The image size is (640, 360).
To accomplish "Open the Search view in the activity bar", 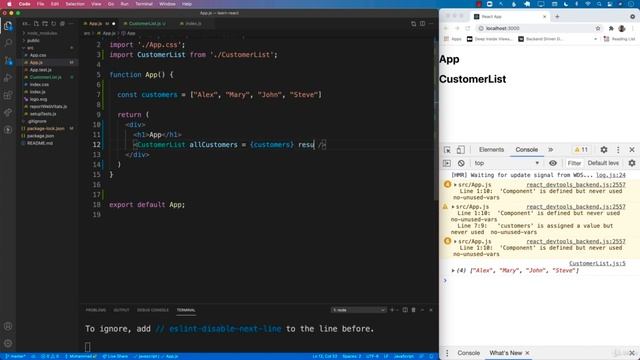I will pos(8,43).
